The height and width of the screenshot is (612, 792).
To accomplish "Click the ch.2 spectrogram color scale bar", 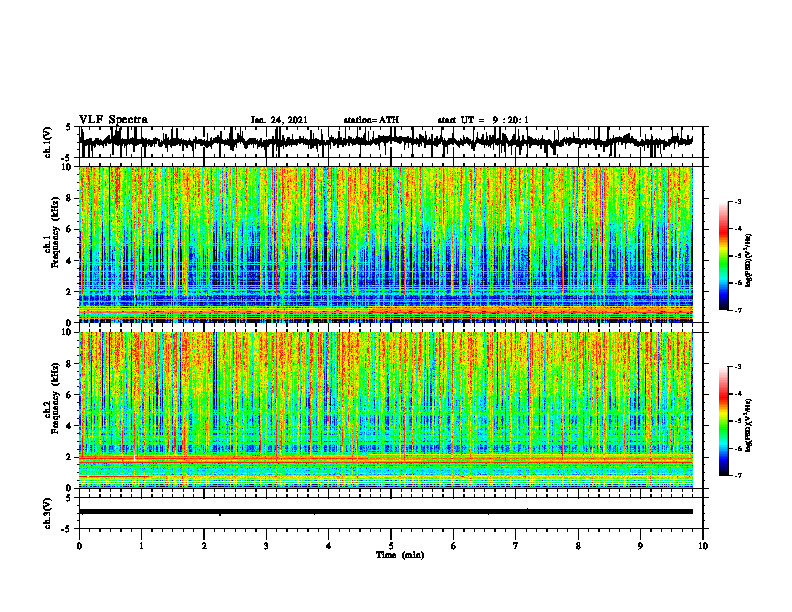I will click(723, 421).
